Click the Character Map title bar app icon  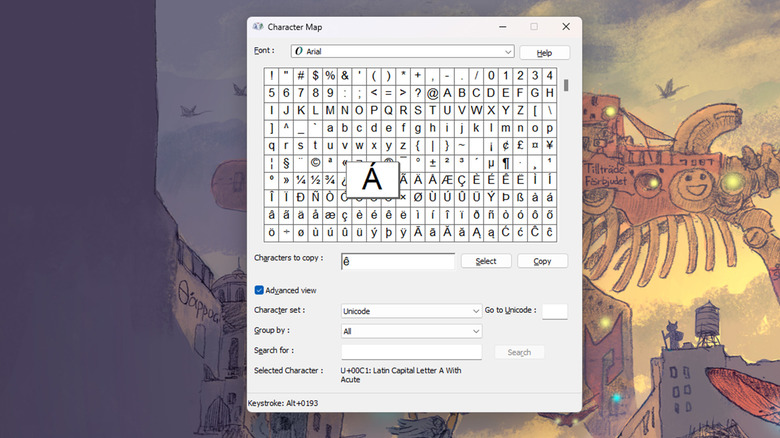tap(258, 26)
